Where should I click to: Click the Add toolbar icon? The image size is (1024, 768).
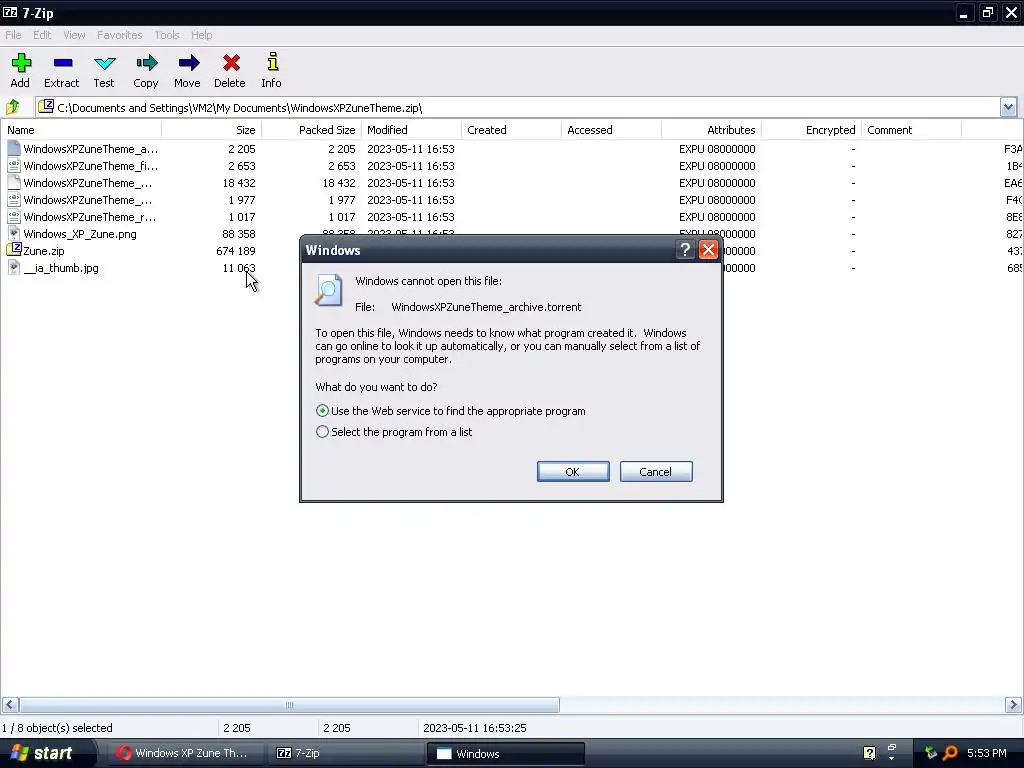(x=21, y=63)
